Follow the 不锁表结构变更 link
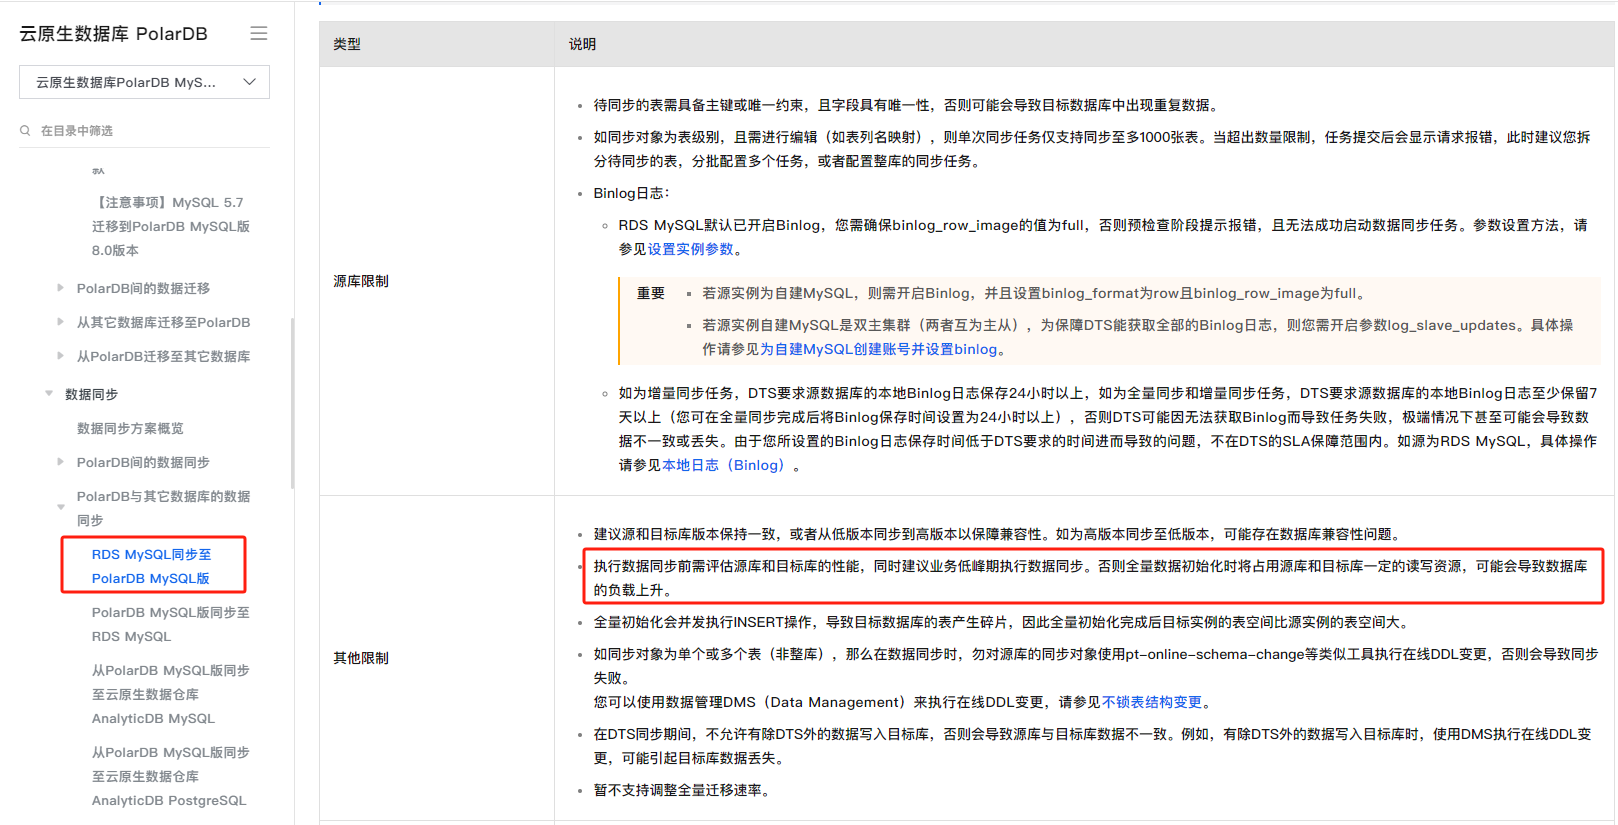1618x825 pixels. (1152, 702)
